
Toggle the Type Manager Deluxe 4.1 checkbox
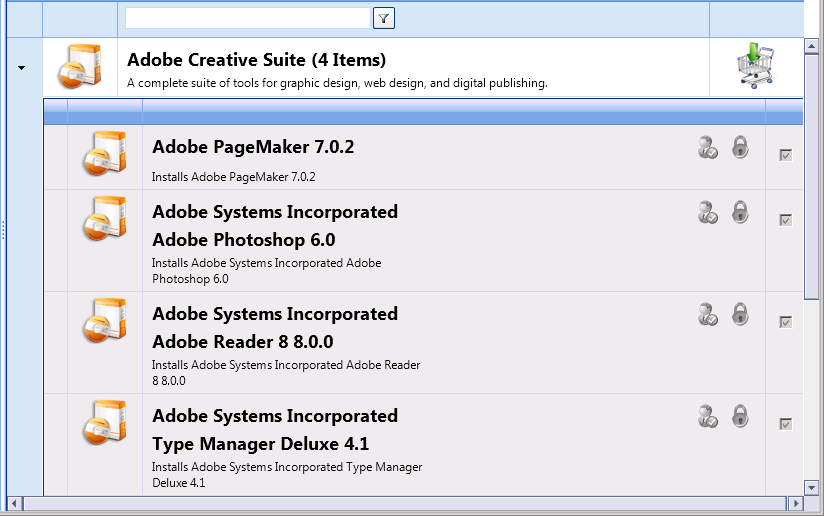click(786, 424)
